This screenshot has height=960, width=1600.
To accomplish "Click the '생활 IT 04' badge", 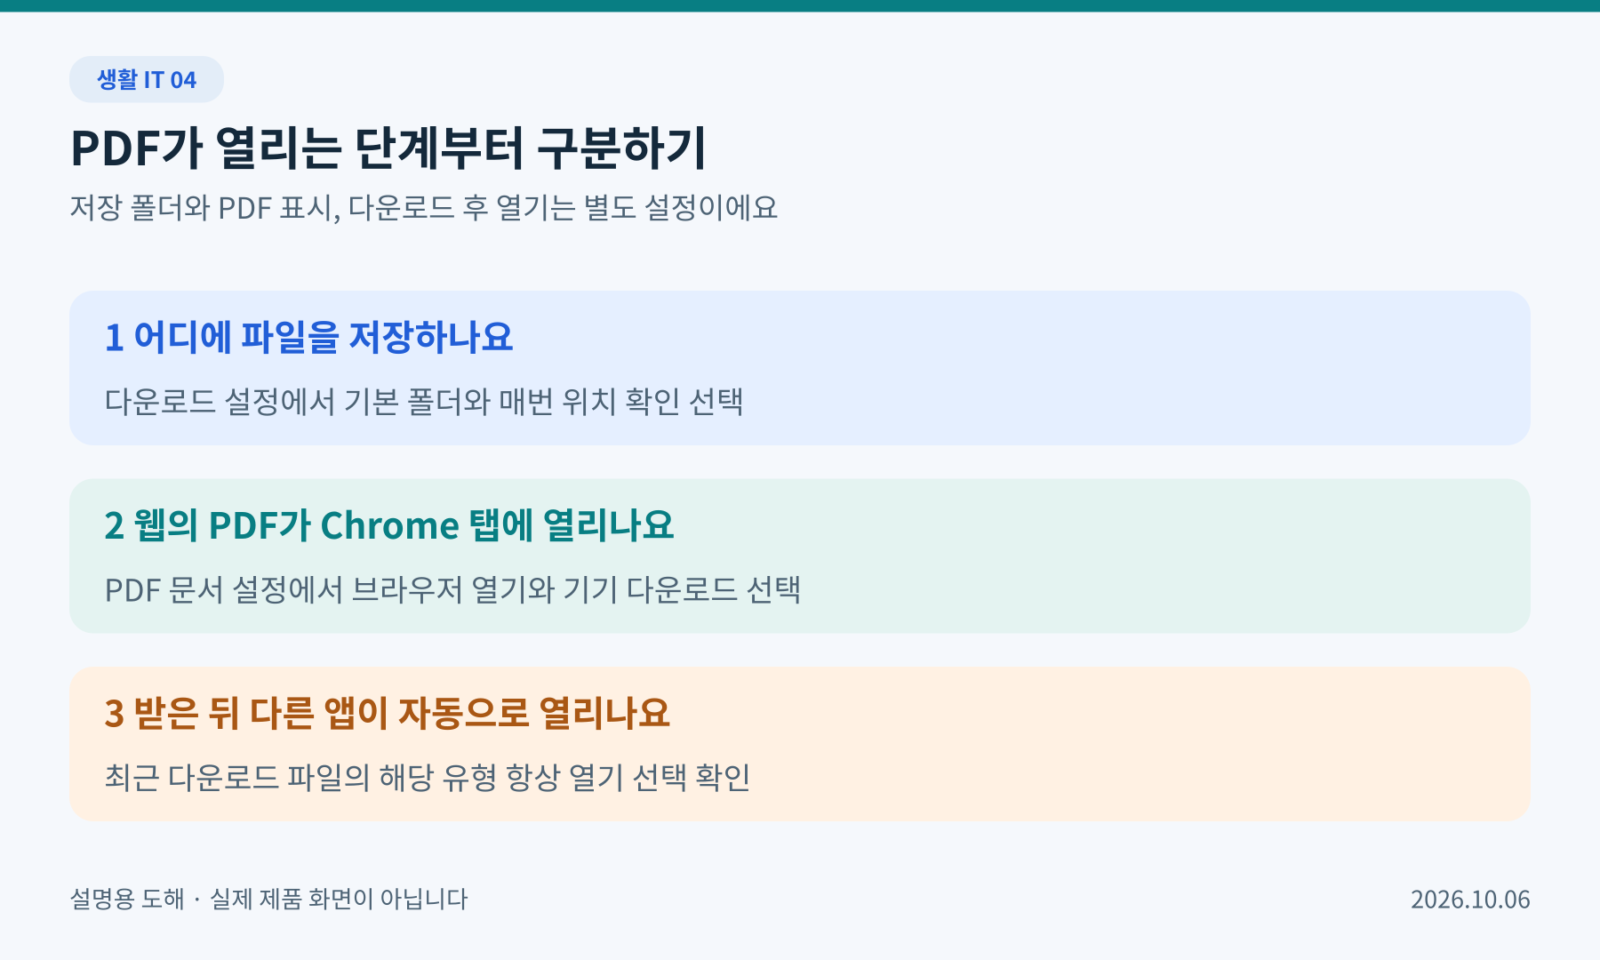I will point(146,79).
